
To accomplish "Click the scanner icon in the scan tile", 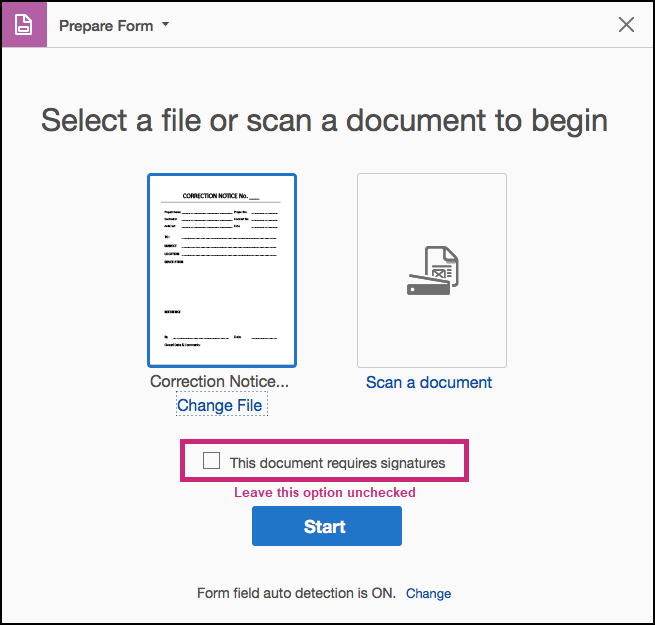I will 432,270.
